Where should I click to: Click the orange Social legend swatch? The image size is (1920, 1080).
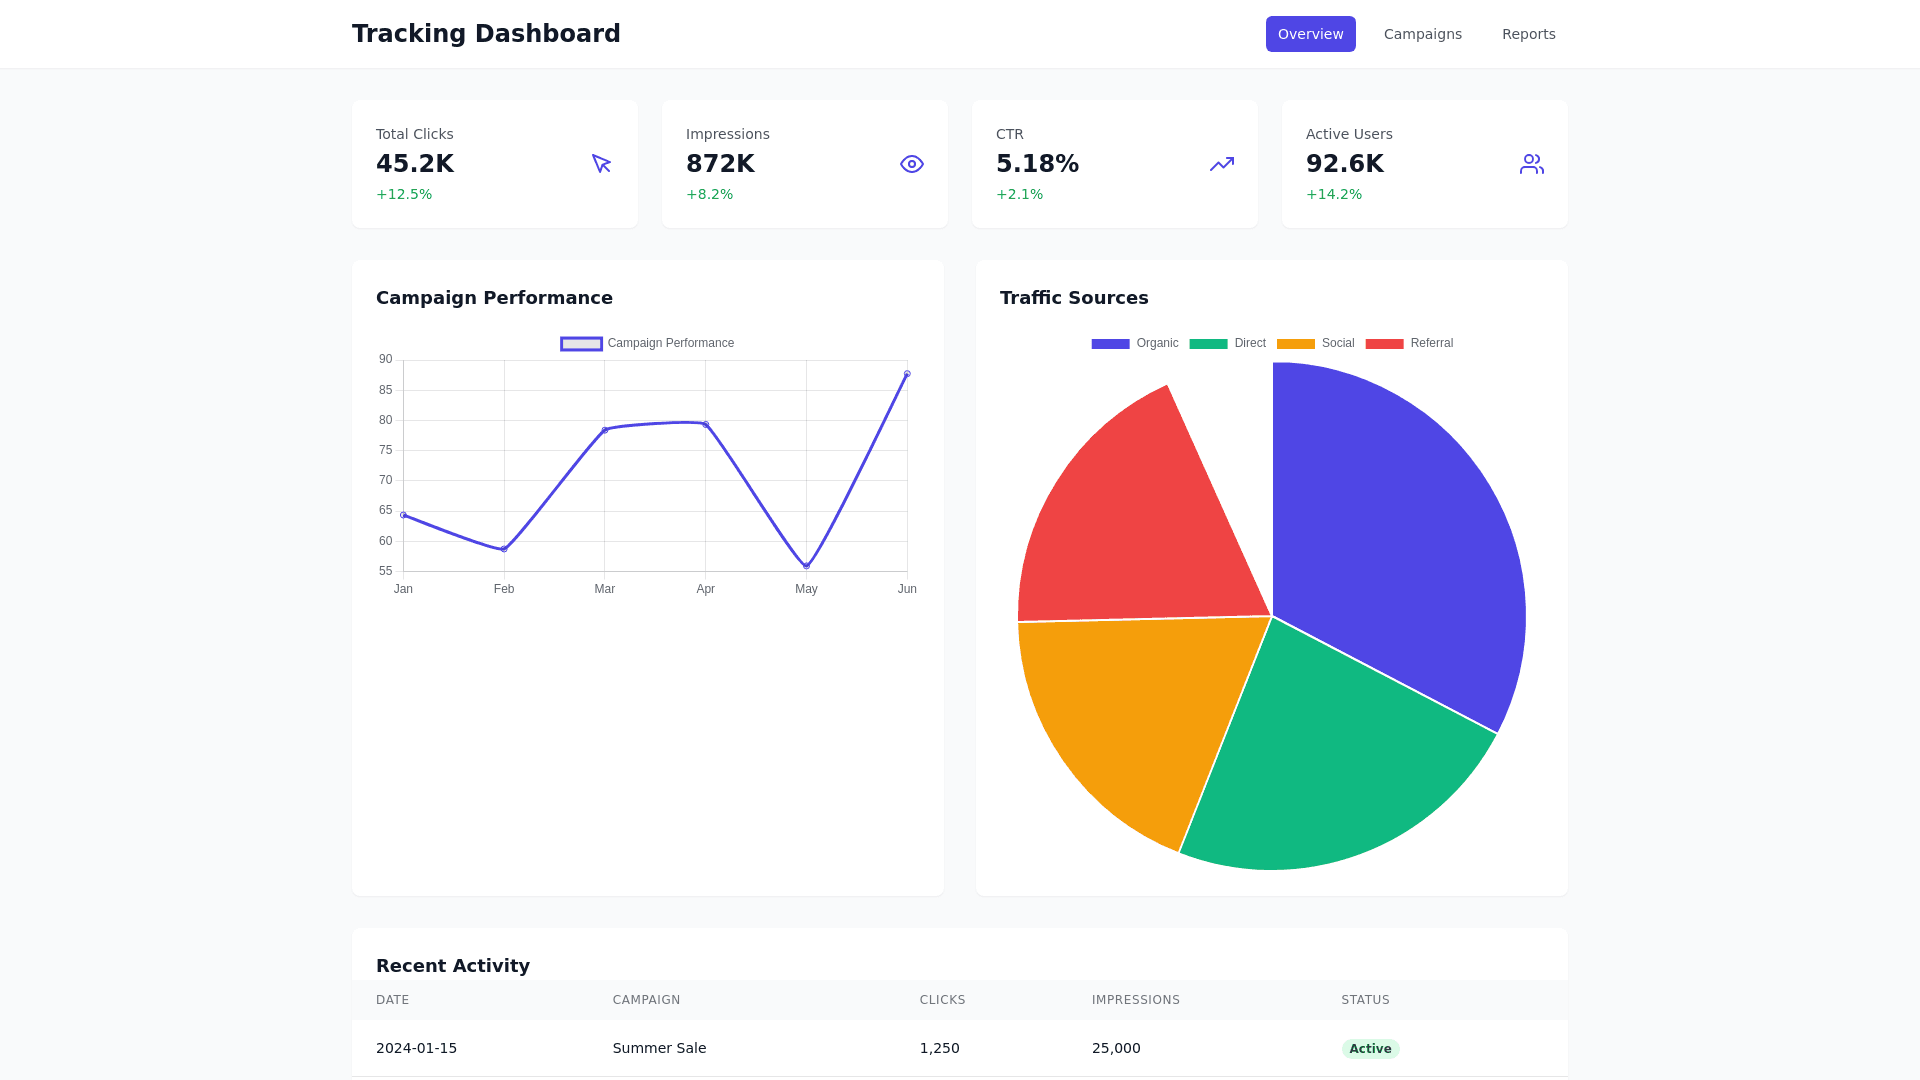tap(1295, 343)
